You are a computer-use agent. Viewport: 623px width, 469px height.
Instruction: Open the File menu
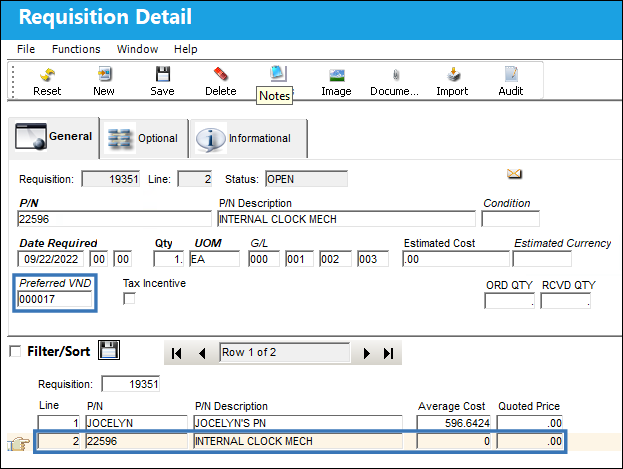26,49
